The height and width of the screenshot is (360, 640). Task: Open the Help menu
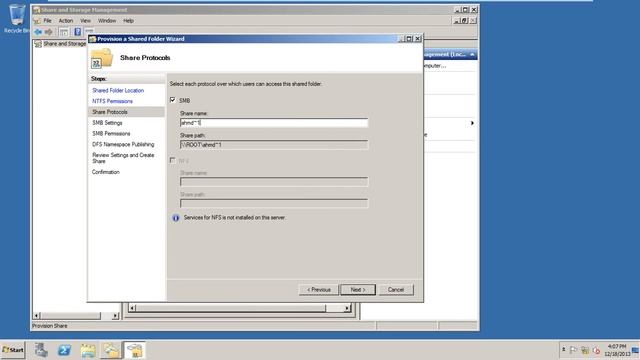128,20
